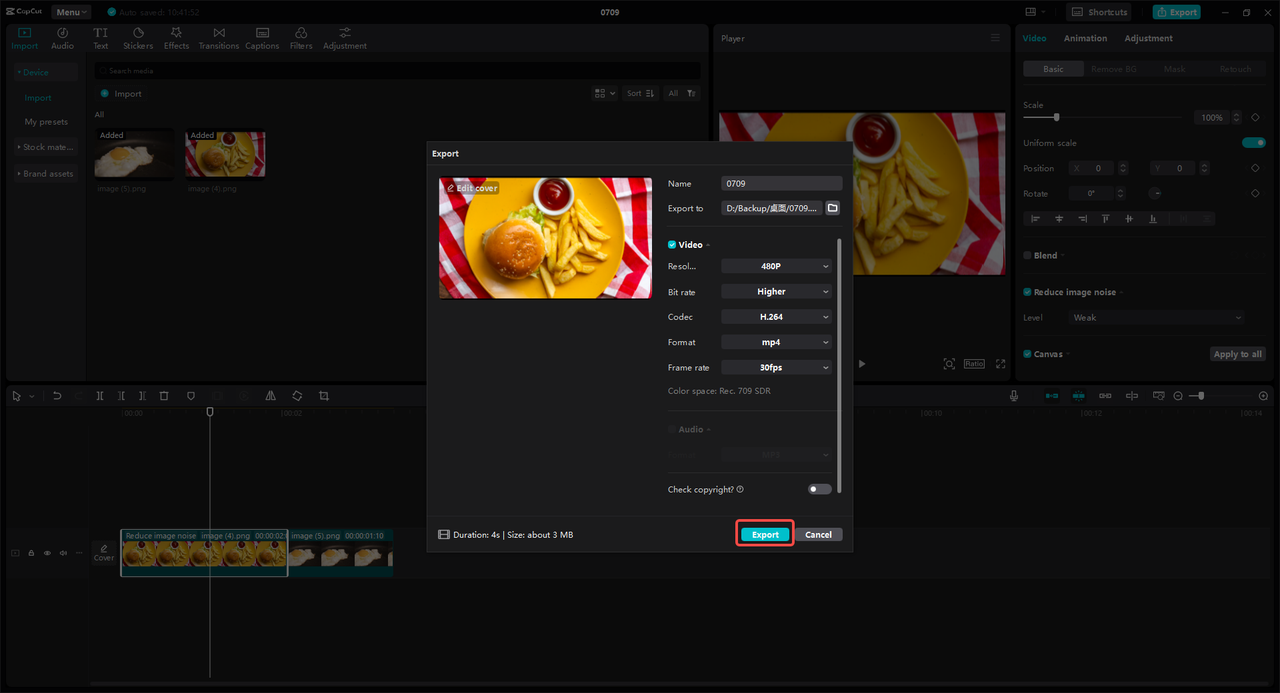
Task: Click the Crop icon in timeline toolbar
Action: 324,396
